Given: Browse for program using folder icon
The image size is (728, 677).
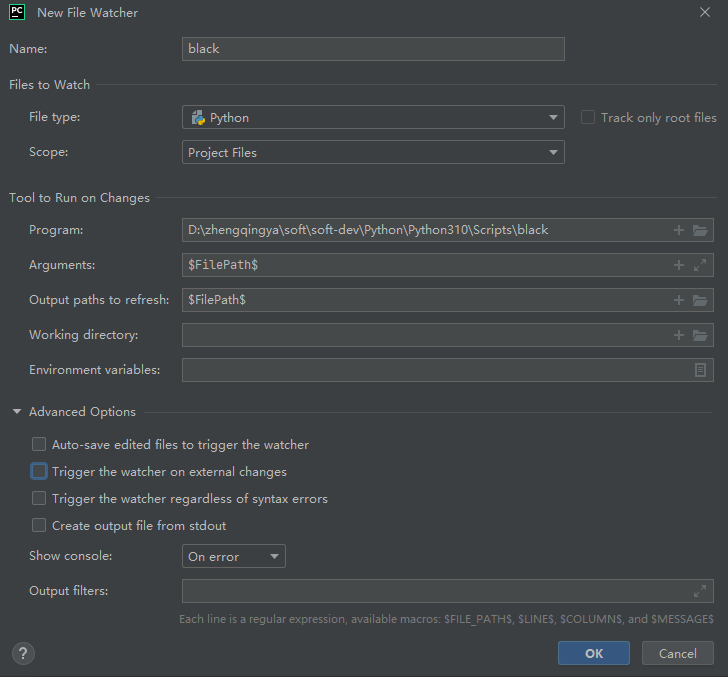Looking at the screenshot, I should pyautogui.click(x=700, y=230).
